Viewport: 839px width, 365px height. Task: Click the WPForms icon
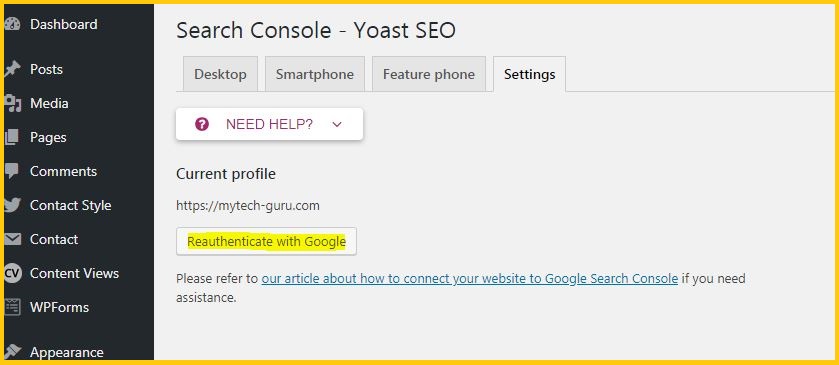(12, 307)
